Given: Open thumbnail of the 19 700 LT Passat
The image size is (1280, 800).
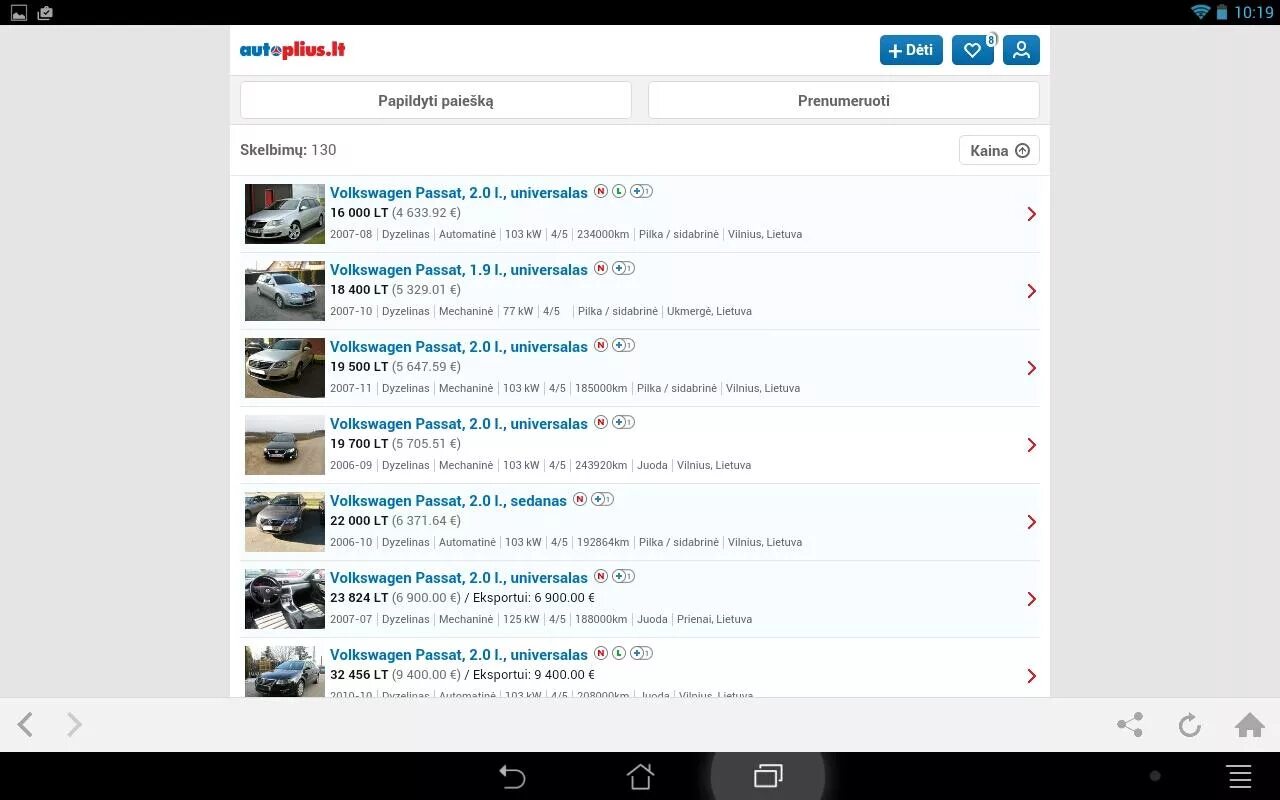Looking at the screenshot, I should pos(285,445).
